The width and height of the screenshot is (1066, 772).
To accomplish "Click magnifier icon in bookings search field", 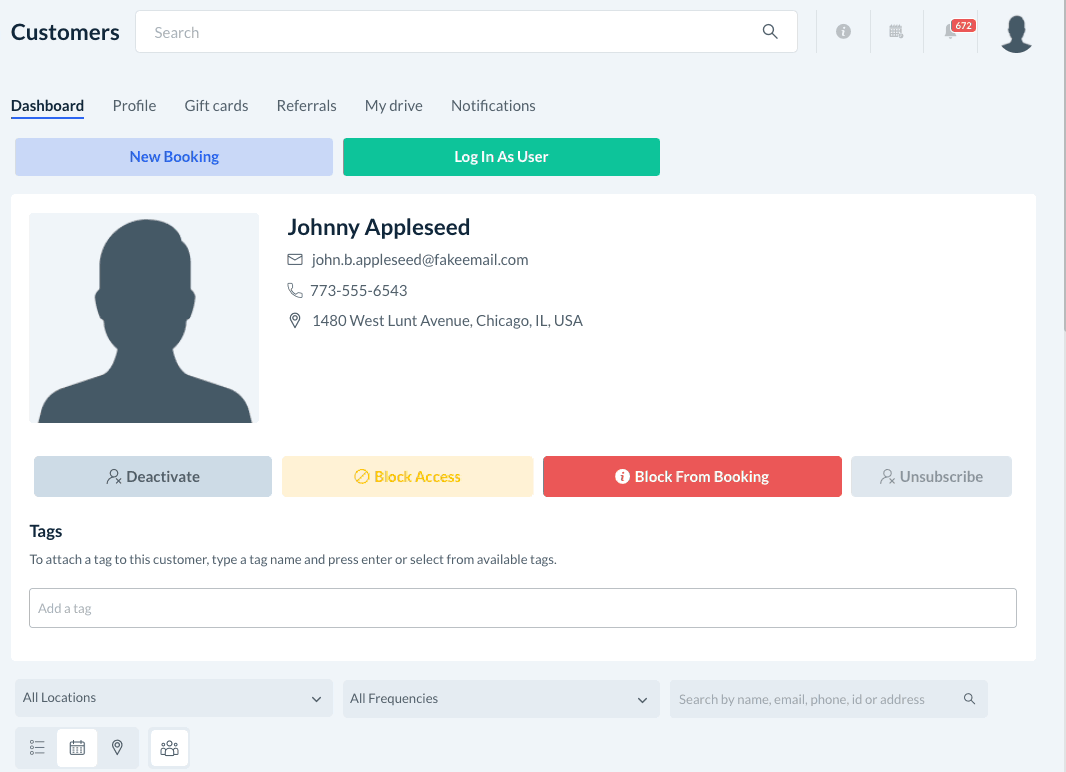I will tap(969, 699).
